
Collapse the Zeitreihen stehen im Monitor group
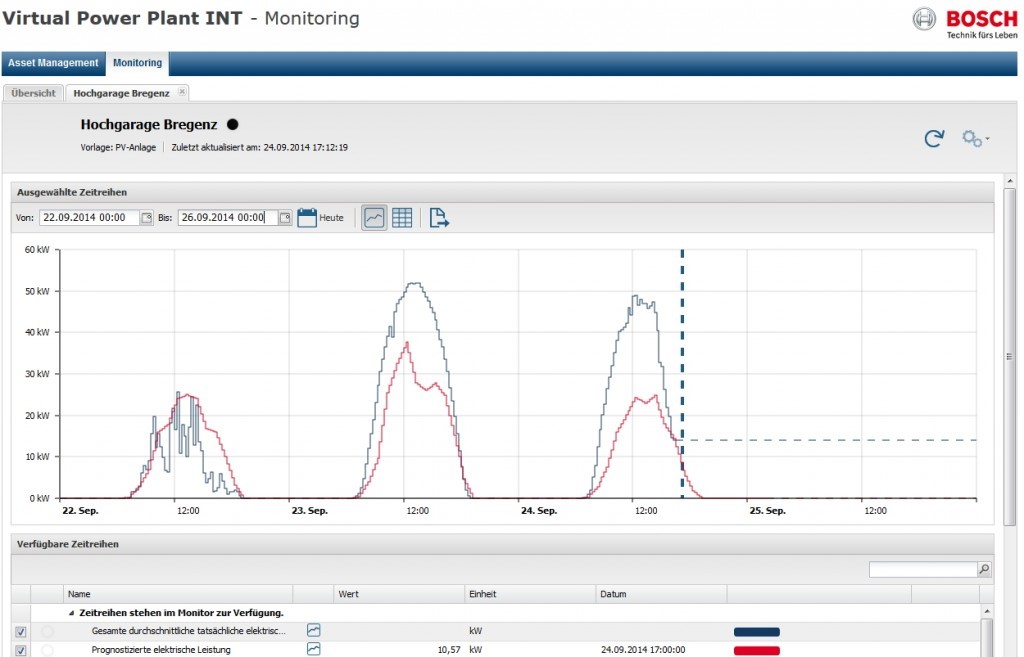pos(71,613)
